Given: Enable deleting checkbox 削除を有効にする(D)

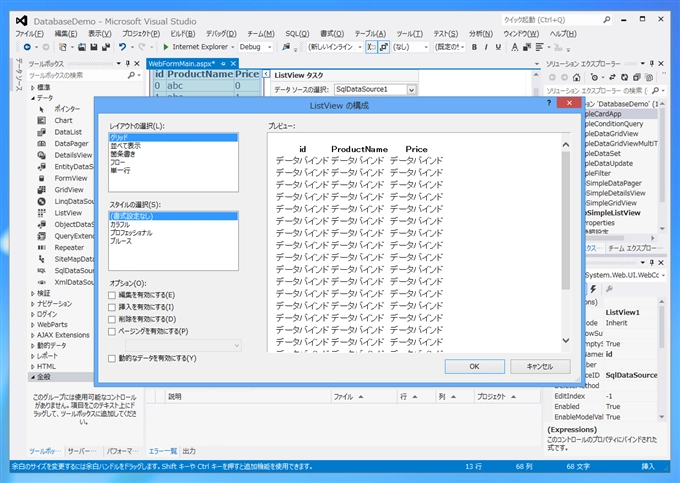Looking at the screenshot, I should click(x=112, y=320).
